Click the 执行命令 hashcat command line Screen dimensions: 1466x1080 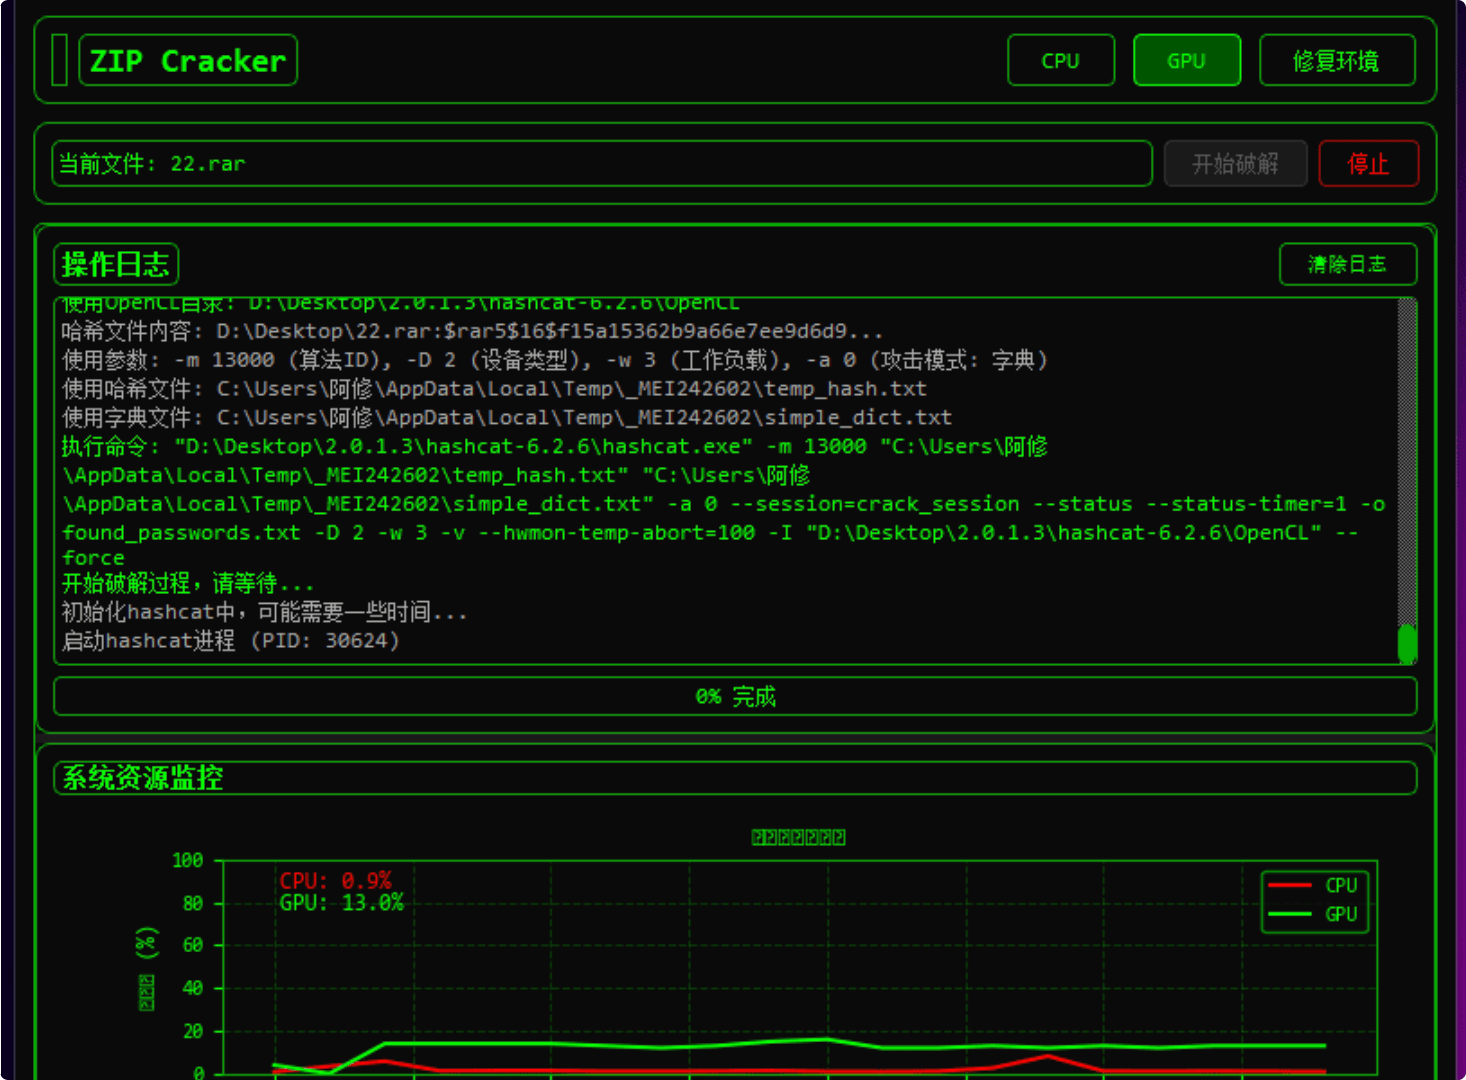pos(725,502)
